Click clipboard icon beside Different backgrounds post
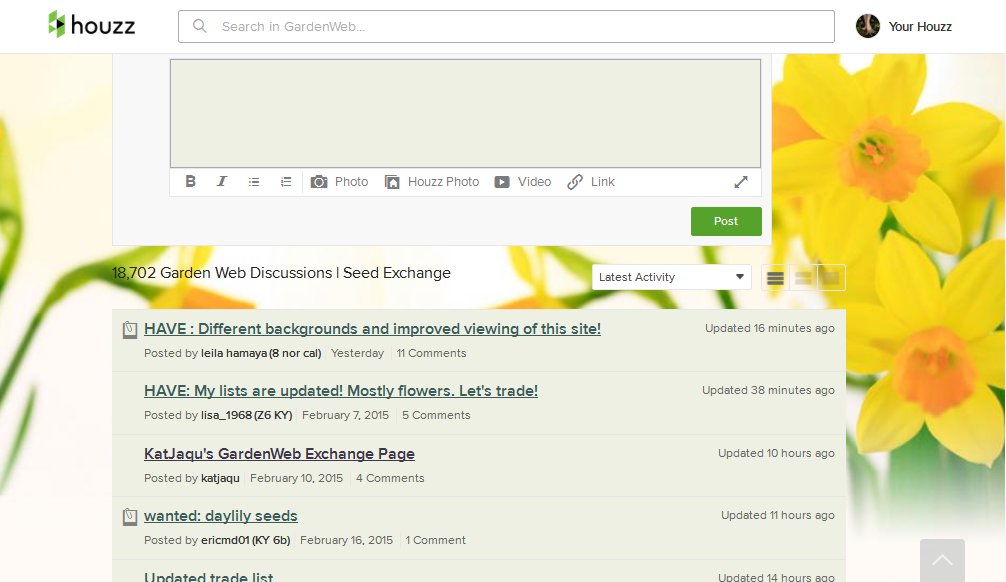The image size is (1006, 582). click(130, 330)
